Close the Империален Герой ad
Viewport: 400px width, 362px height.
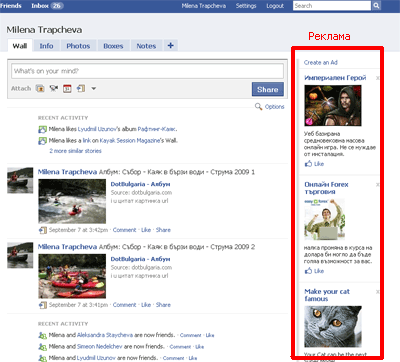[x=378, y=78]
